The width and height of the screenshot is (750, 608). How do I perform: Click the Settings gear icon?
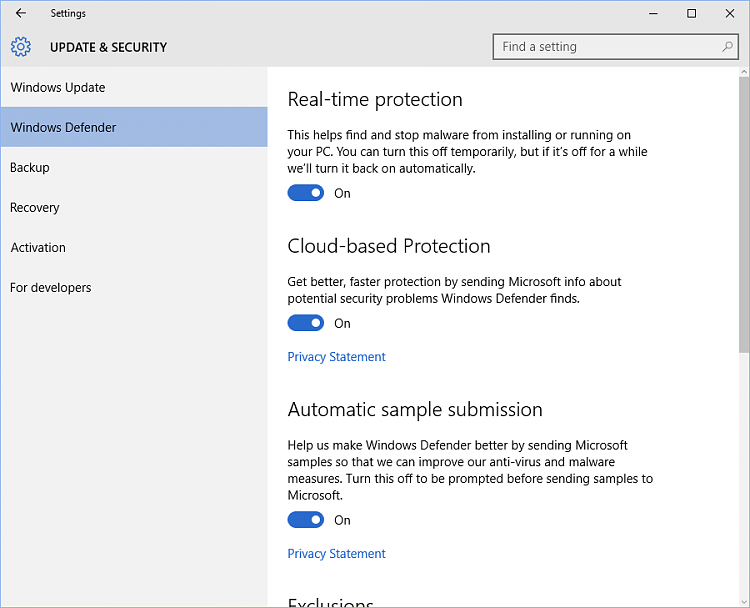(x=21, y=47)
